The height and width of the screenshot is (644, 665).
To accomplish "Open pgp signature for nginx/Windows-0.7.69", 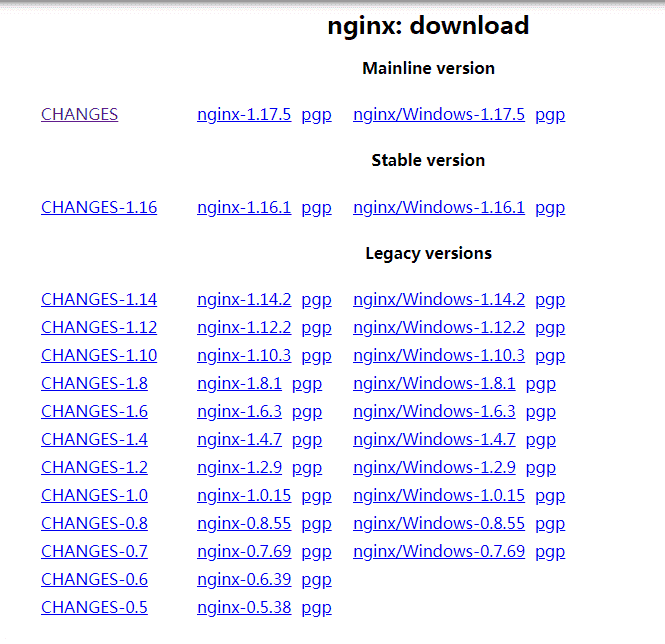I will (x=550, y=552).
